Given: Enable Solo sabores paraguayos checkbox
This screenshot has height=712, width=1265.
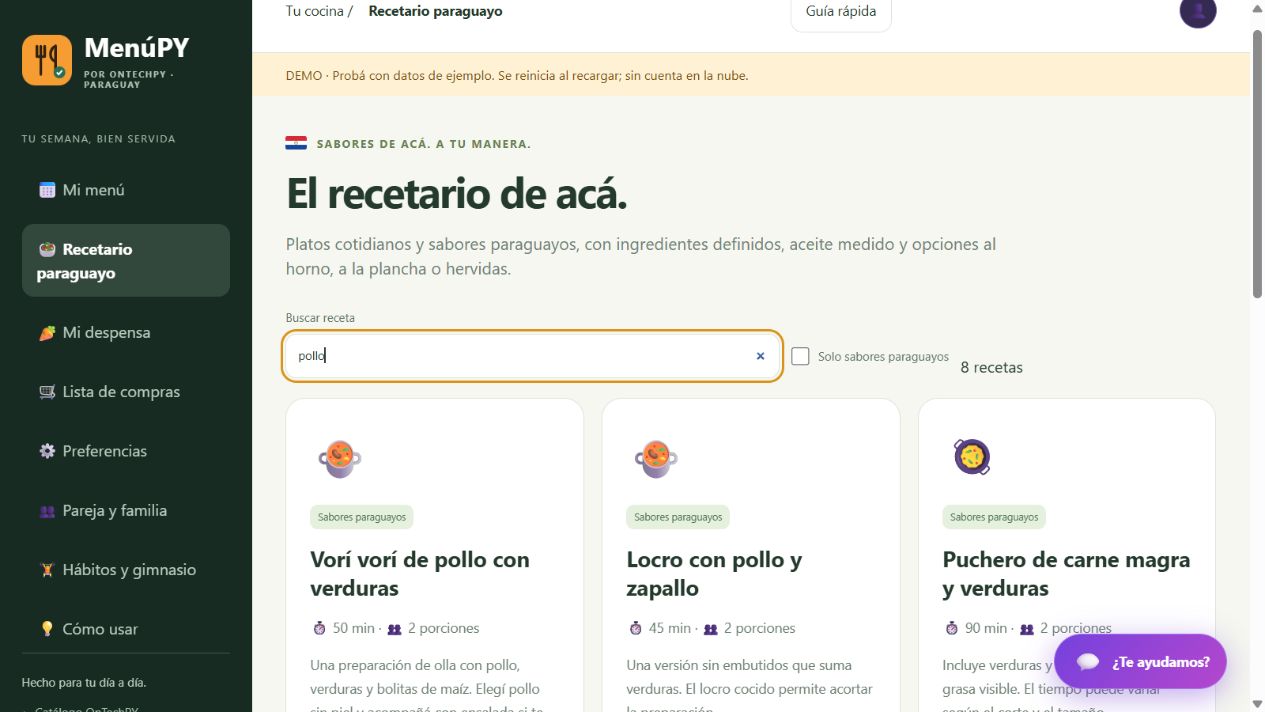Looking at the screenshot, I should pos(800,356).
